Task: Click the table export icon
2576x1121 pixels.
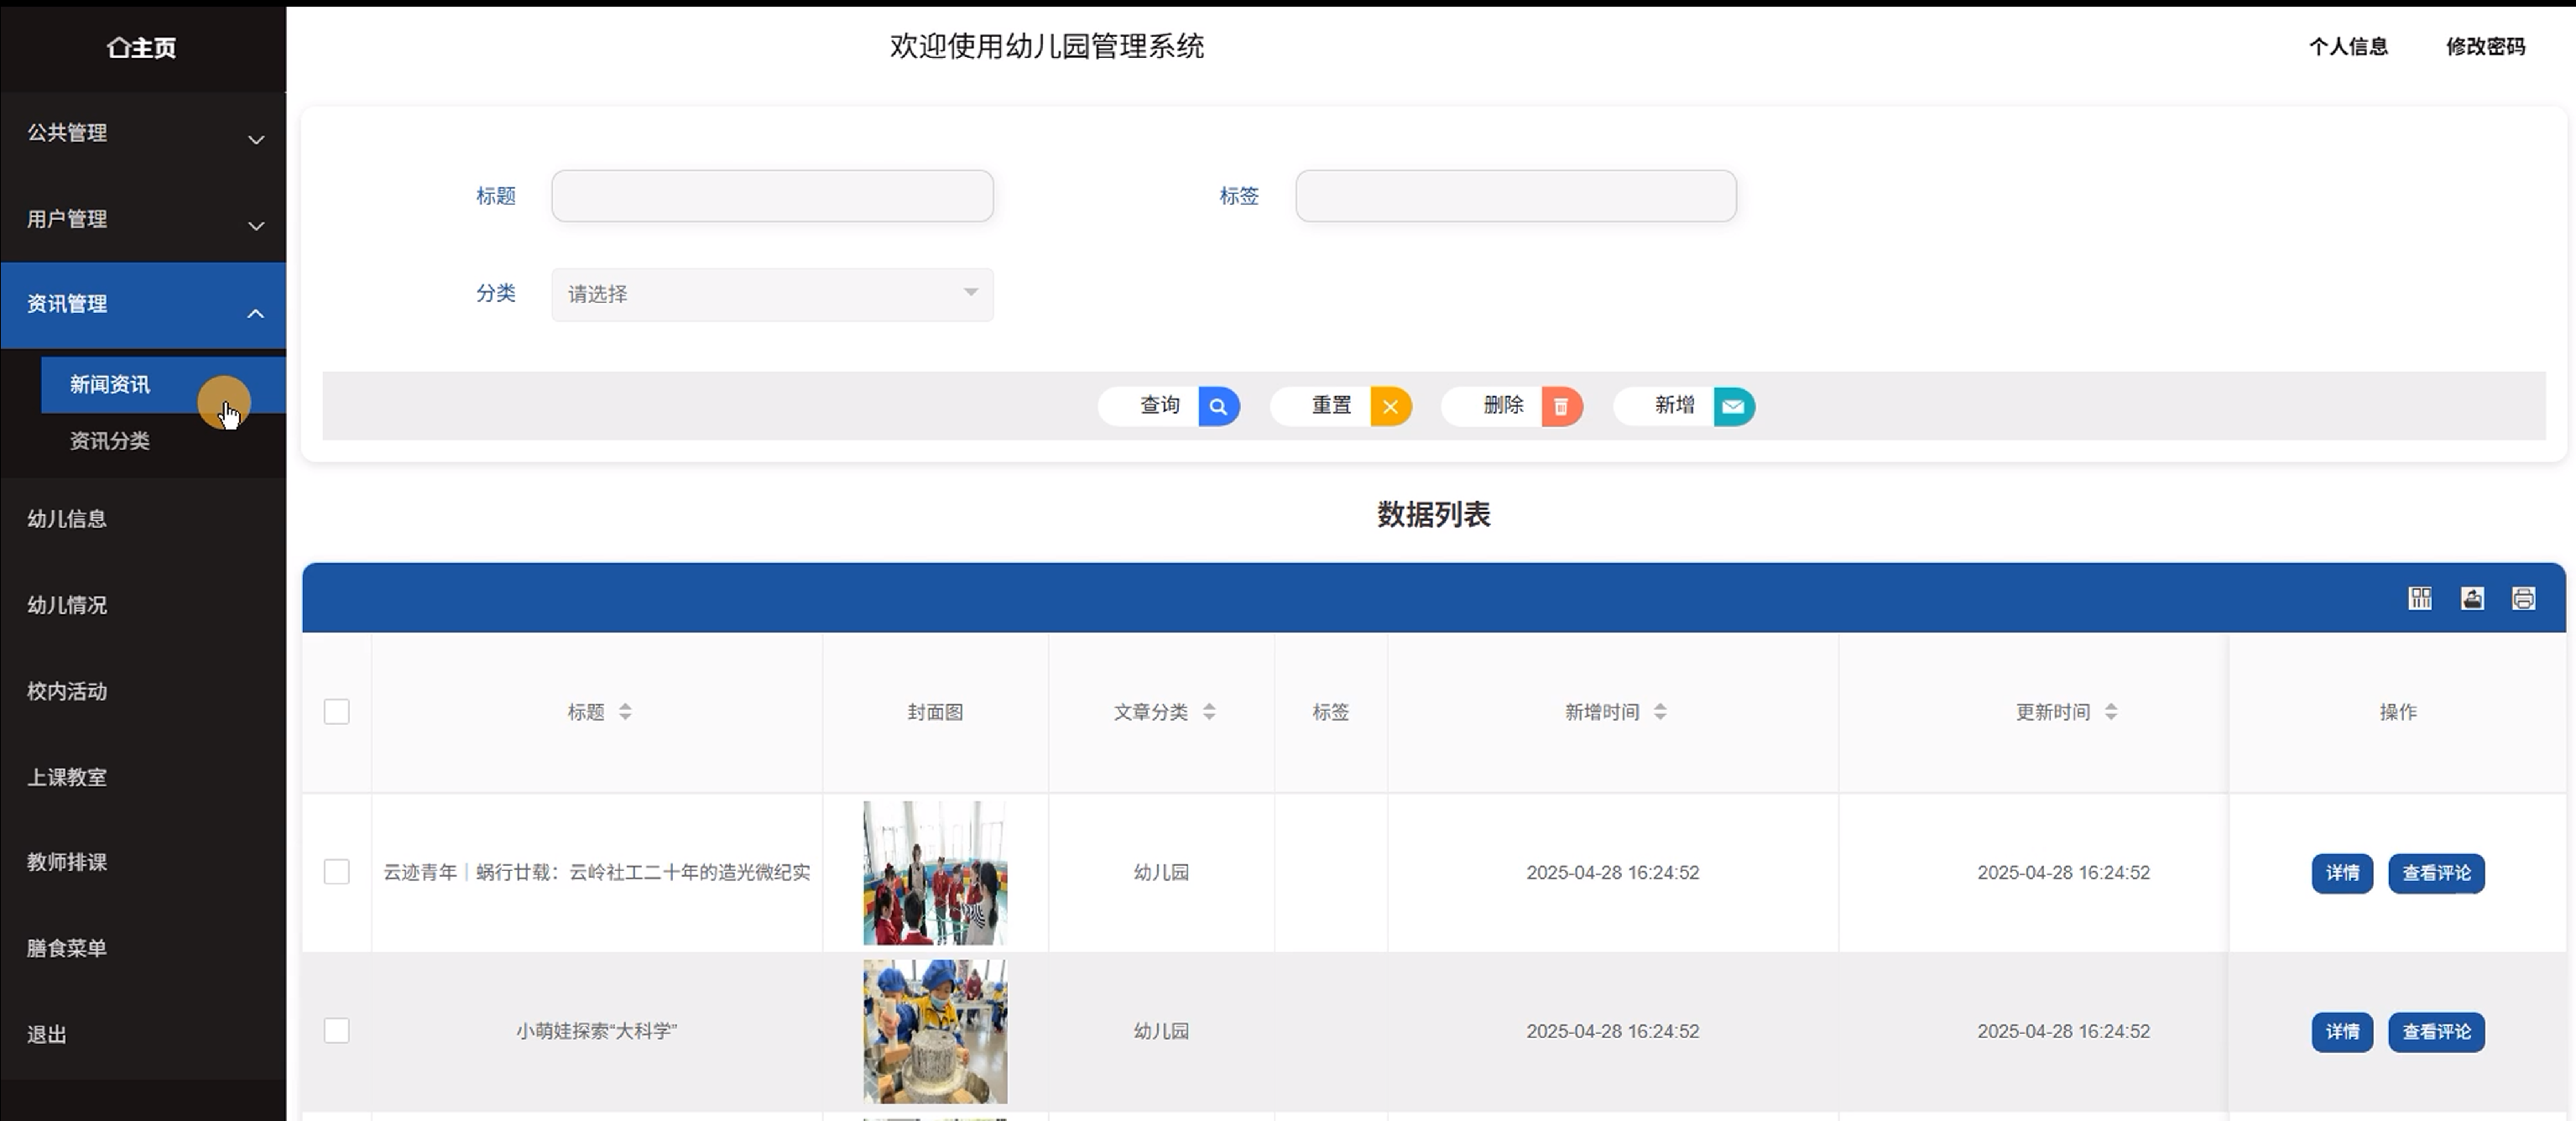Action: pos(2472,598)
